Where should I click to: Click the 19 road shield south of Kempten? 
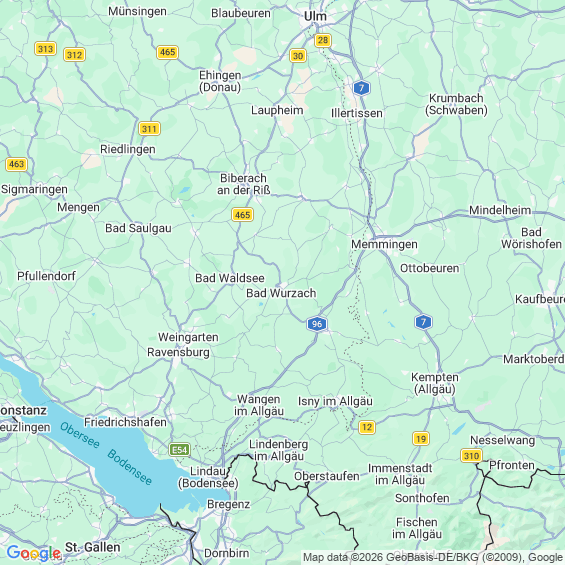point(421,439)
